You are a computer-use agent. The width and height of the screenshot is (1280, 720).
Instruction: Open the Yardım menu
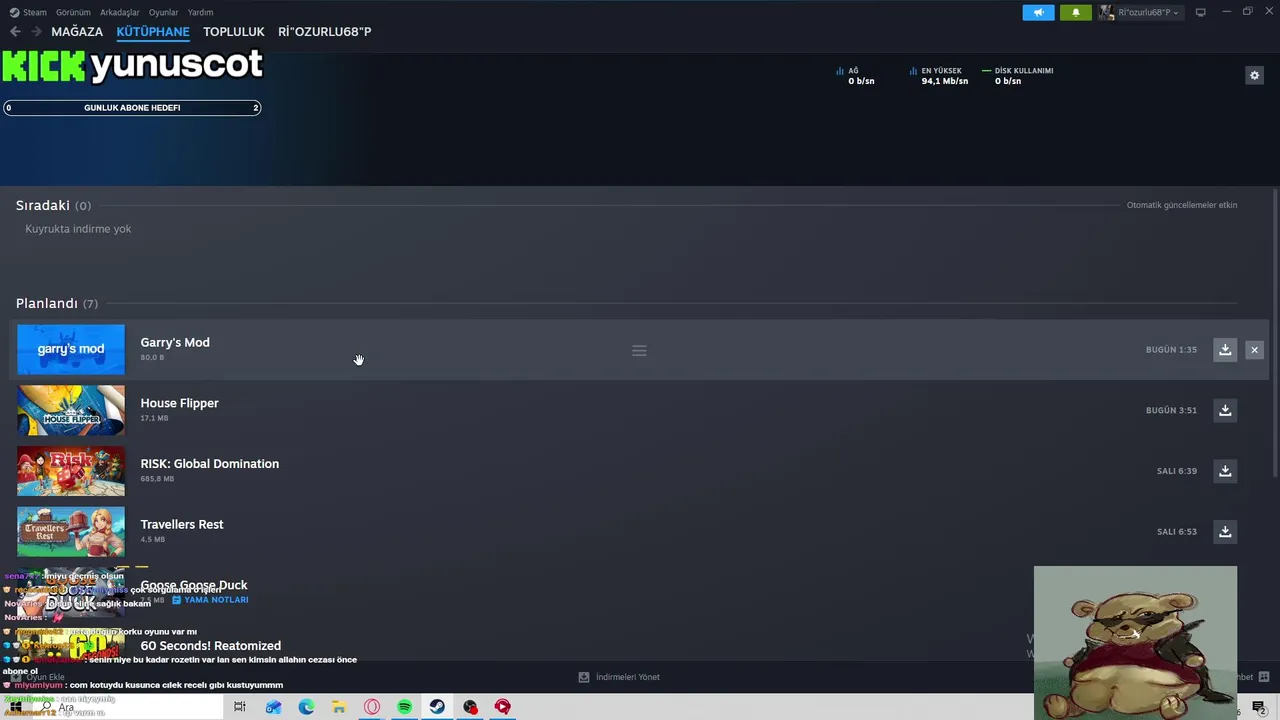click(200, 12)
